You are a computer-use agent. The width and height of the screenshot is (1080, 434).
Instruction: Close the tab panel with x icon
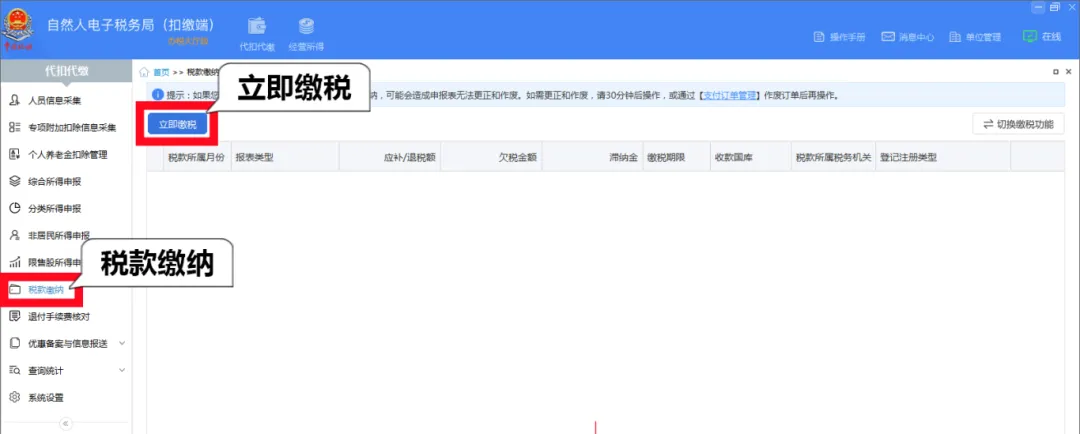click(x=1068, y=72)
